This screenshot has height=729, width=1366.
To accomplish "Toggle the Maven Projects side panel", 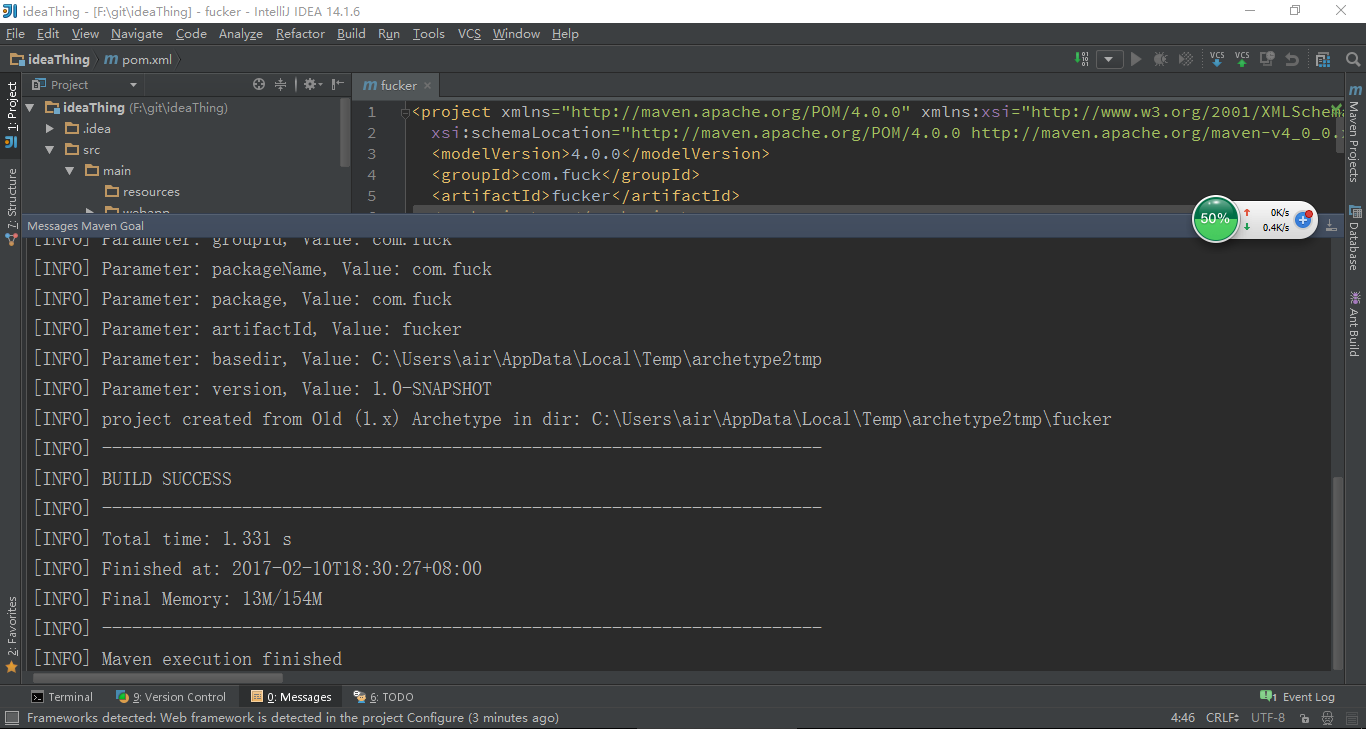I will 1355,134.
